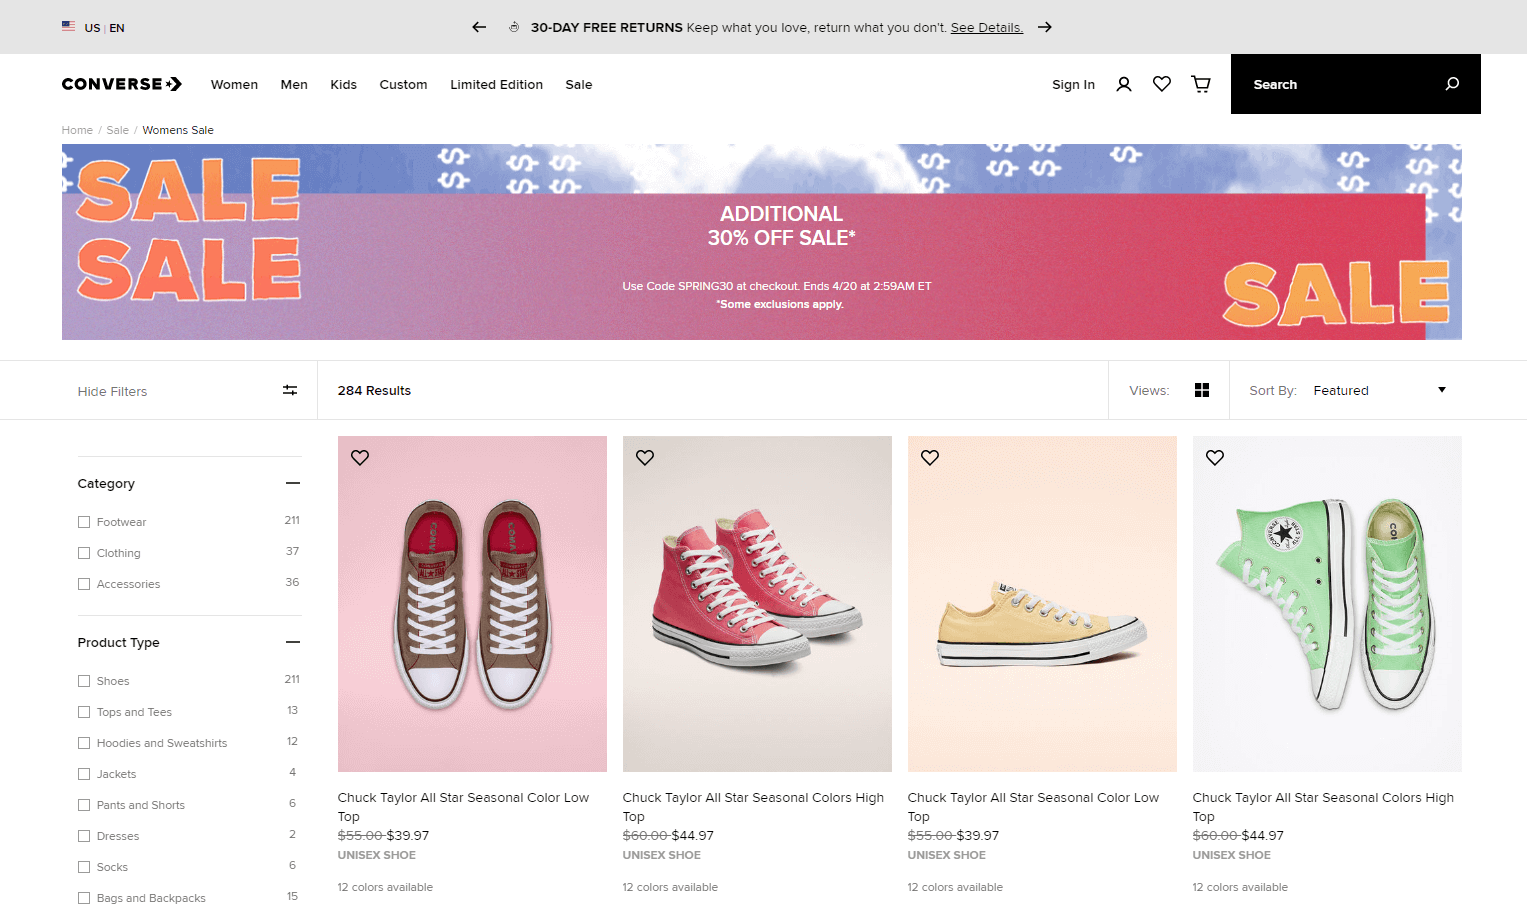This screenshot has height=911, width=1527.
Task: Check the Socks filter checkbox
Action: 84,867
